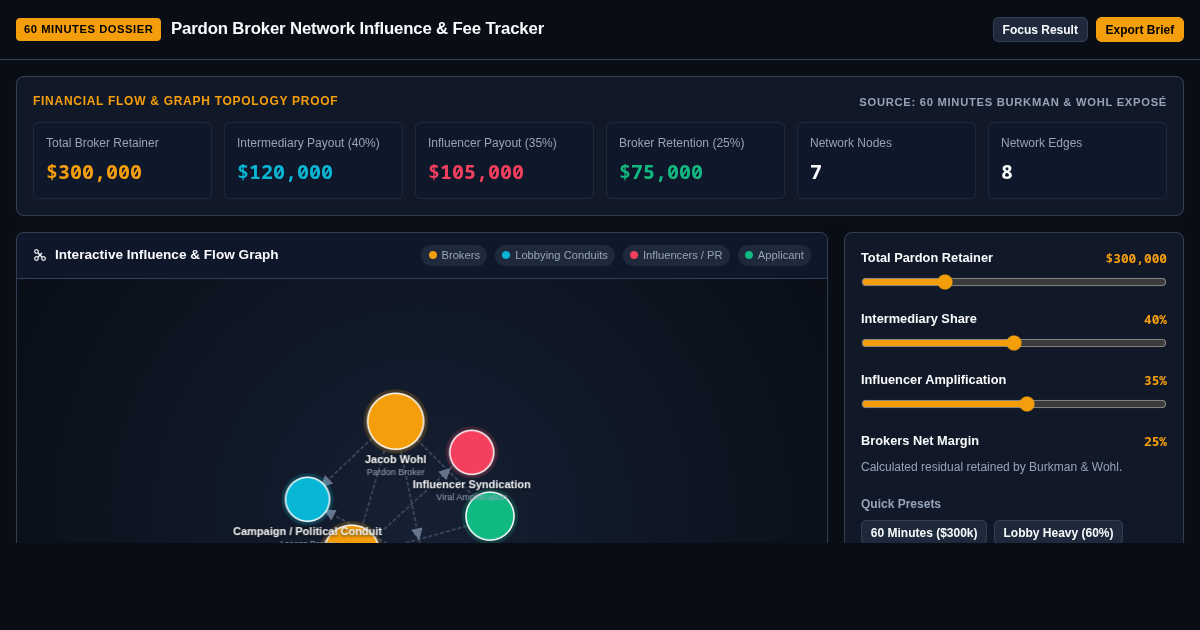Screen dimensions: 1200x630
Task: Click the Intermediary Payout $120,000 card
Action: tap(313, 160)
